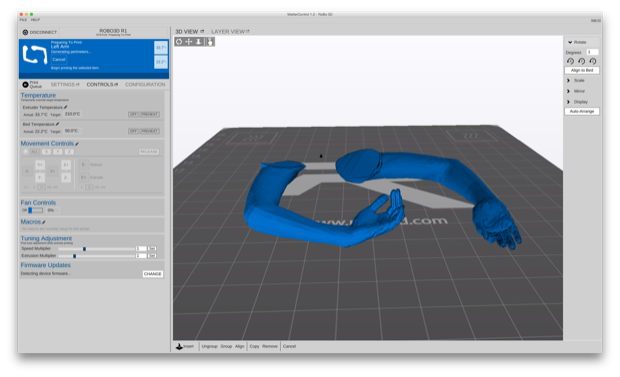Image resolution: width=620 pixels, height=377 pixels.
Task: Open the HELP menu
Action: (35, 19)
